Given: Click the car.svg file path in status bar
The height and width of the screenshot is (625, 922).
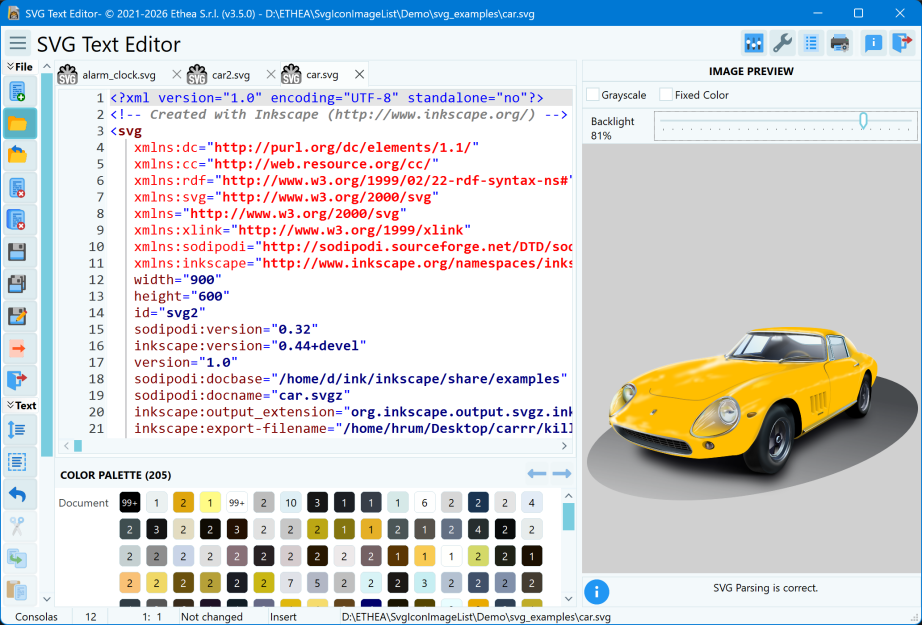Looking at the screenshot, I should [476, 617].
